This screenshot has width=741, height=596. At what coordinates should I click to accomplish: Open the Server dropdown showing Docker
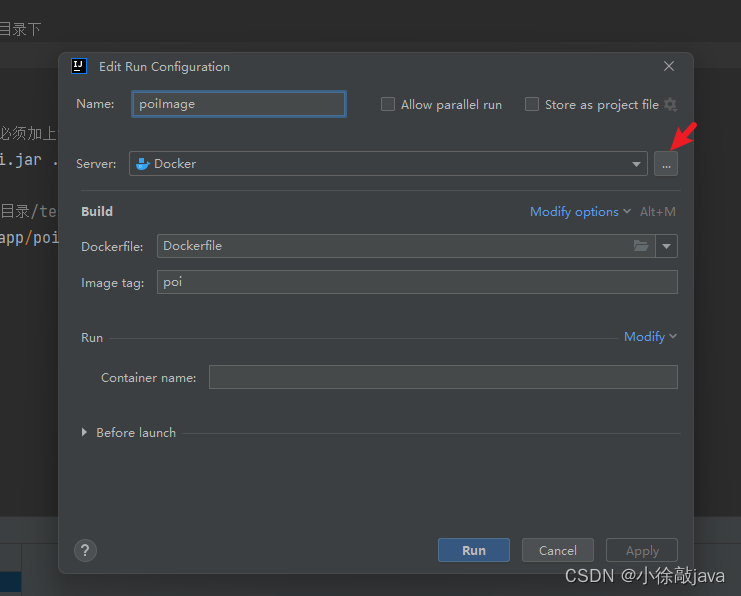388,164
